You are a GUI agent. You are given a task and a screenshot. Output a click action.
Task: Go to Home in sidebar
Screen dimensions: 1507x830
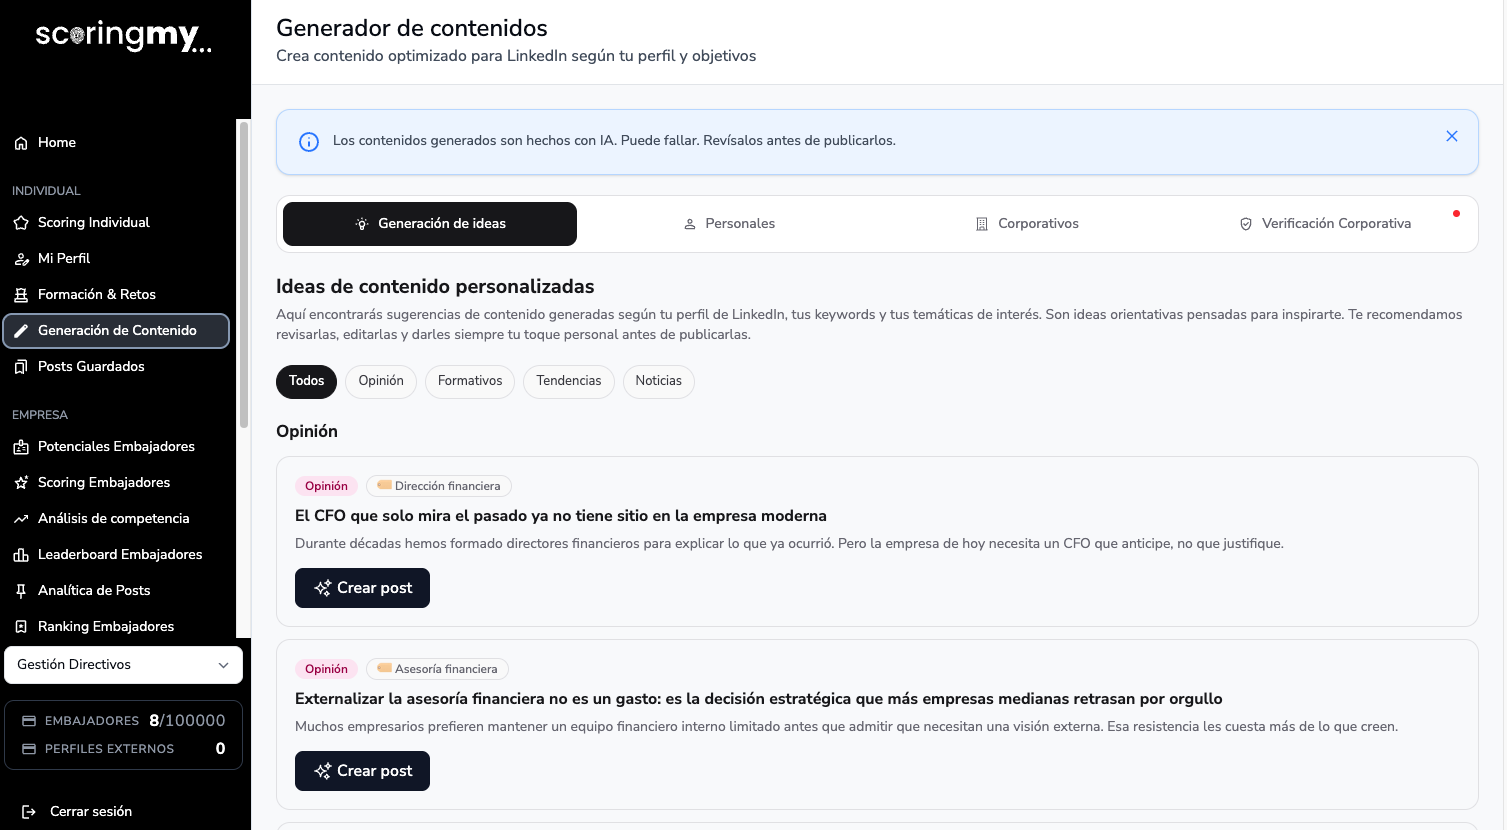point(118,143)
